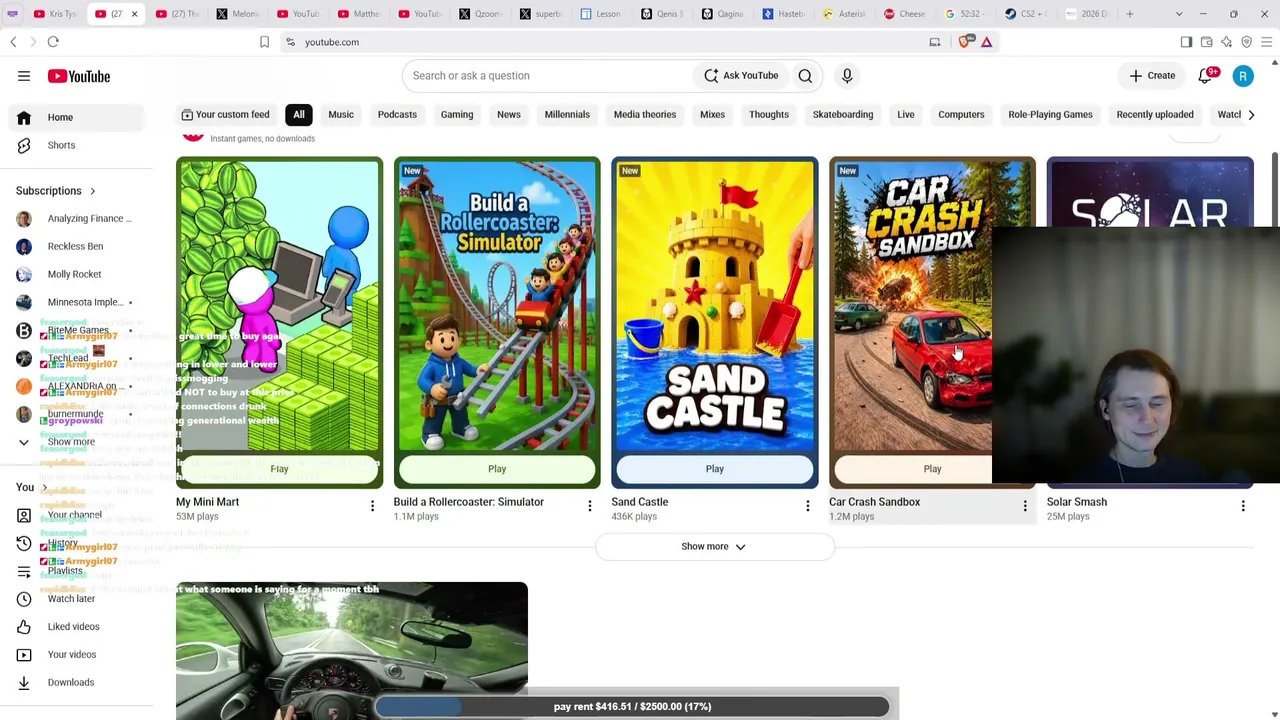The width and height of the screenshot is (1280, 720).
Task: Select the Music filter chip
Action: coord(341,115)
